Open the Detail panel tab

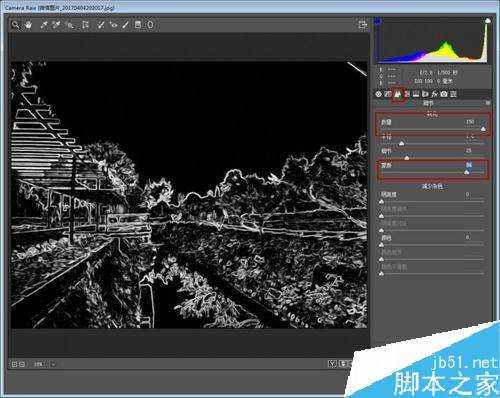(398, 94)
